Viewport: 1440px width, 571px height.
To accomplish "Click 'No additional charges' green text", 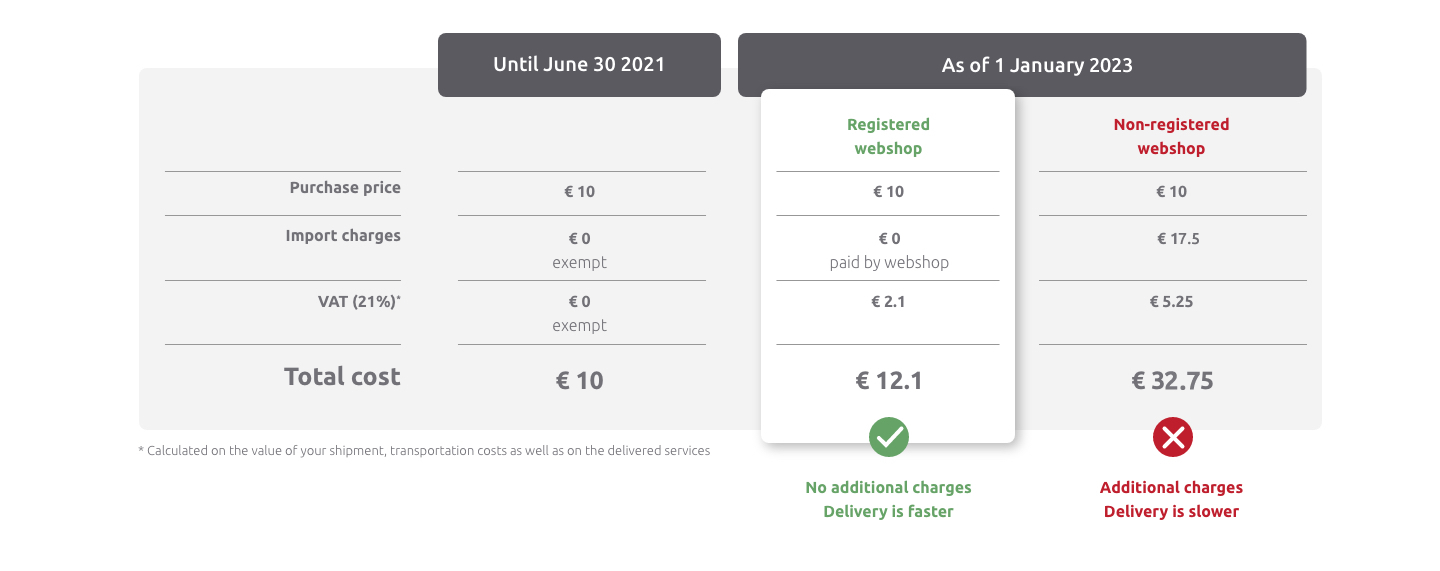I will (888, 488).
